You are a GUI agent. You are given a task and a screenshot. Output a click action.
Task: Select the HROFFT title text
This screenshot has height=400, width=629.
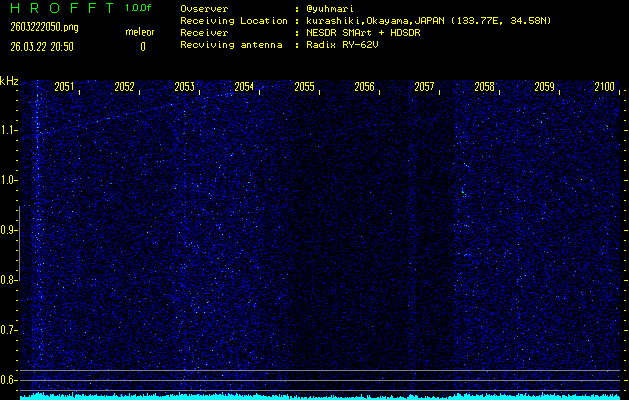[62, 8]
